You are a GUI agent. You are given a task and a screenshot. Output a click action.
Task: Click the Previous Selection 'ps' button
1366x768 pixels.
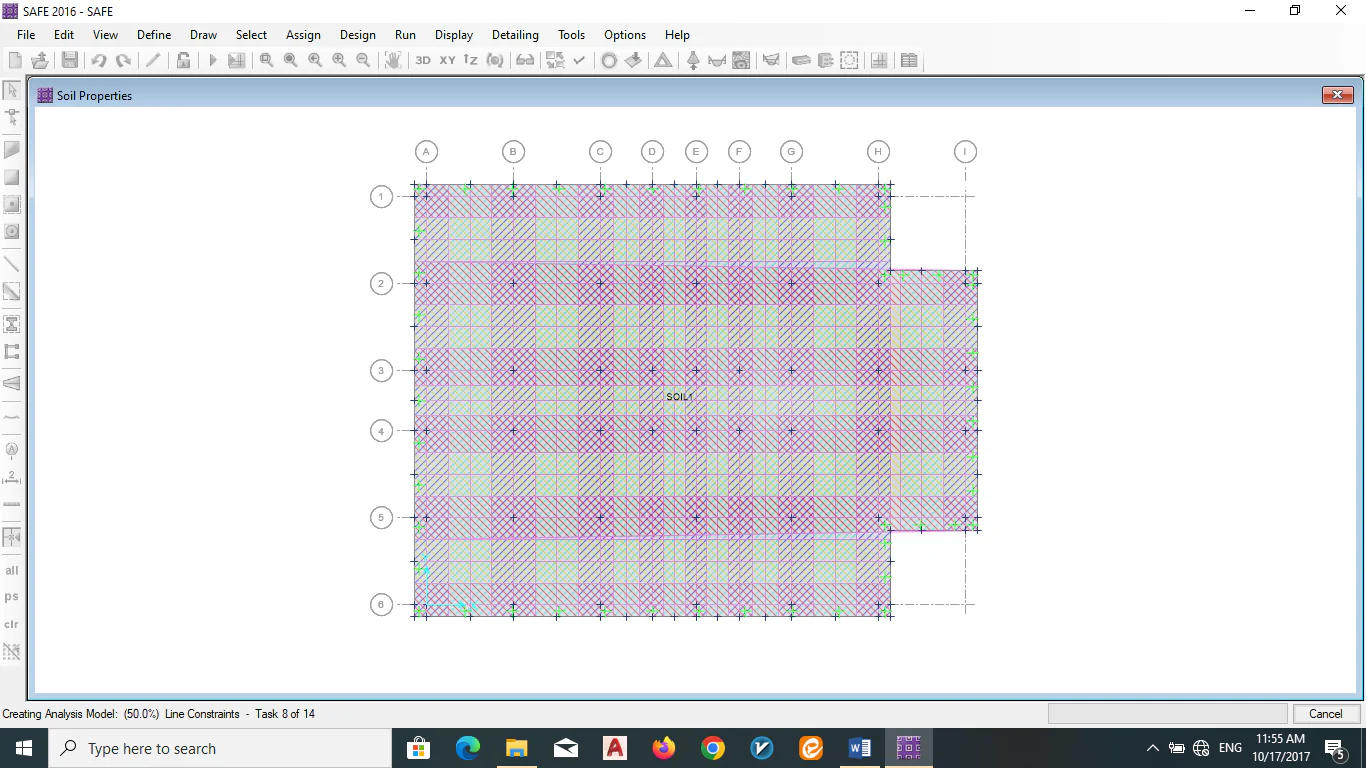pyautogui.click(x=12, y=597)
